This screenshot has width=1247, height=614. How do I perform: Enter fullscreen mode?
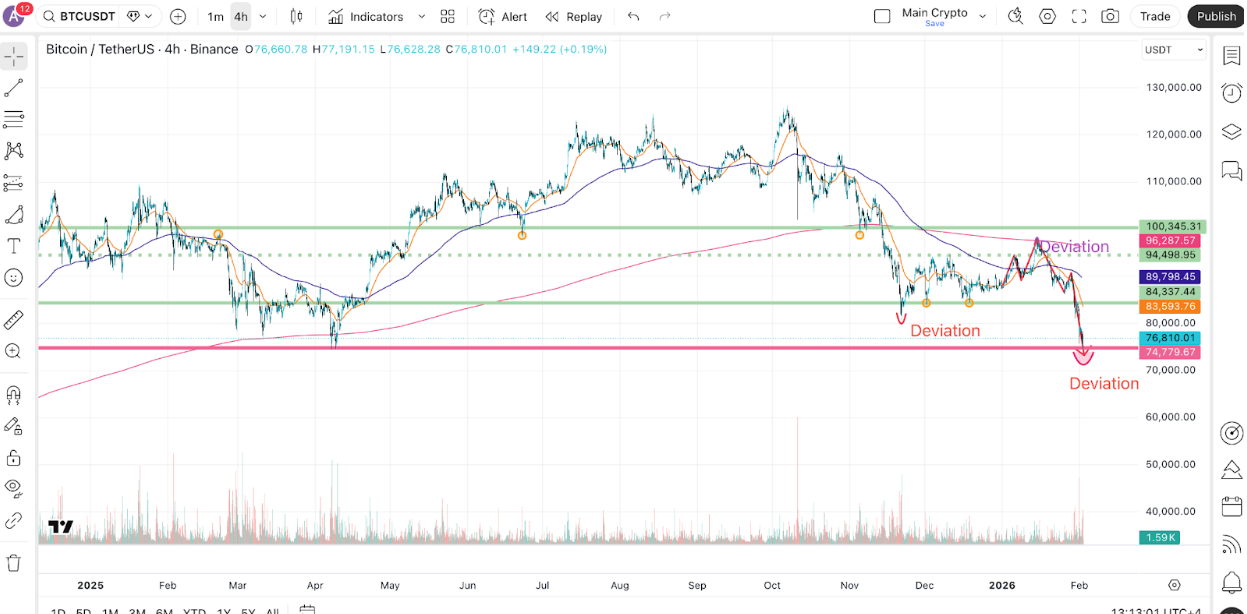[1079, 16]
